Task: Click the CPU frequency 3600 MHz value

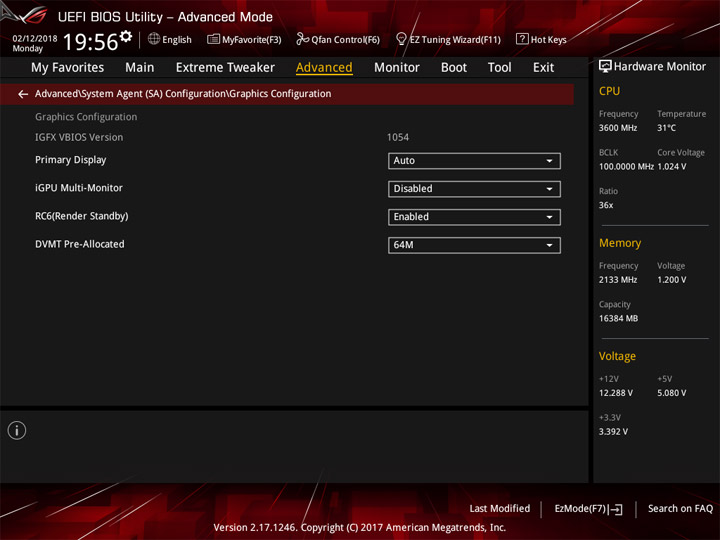Action: pyautogui.click(x=618, y=128)
